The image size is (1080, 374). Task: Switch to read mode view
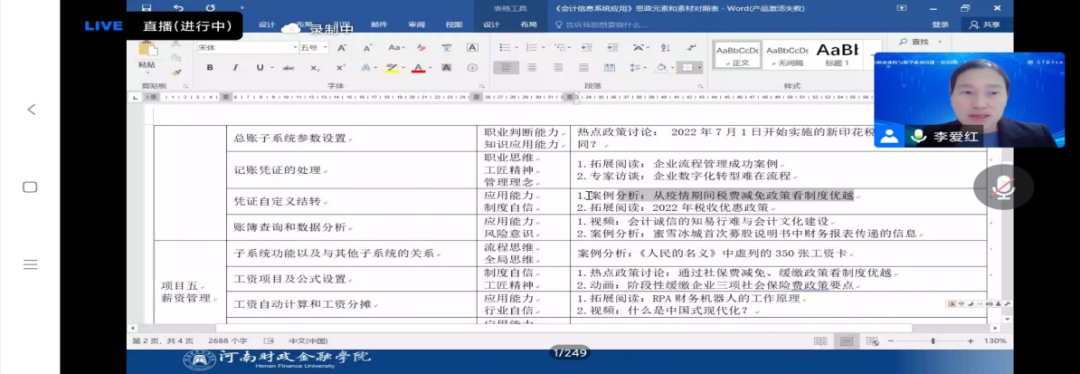(x=820, y=341)
